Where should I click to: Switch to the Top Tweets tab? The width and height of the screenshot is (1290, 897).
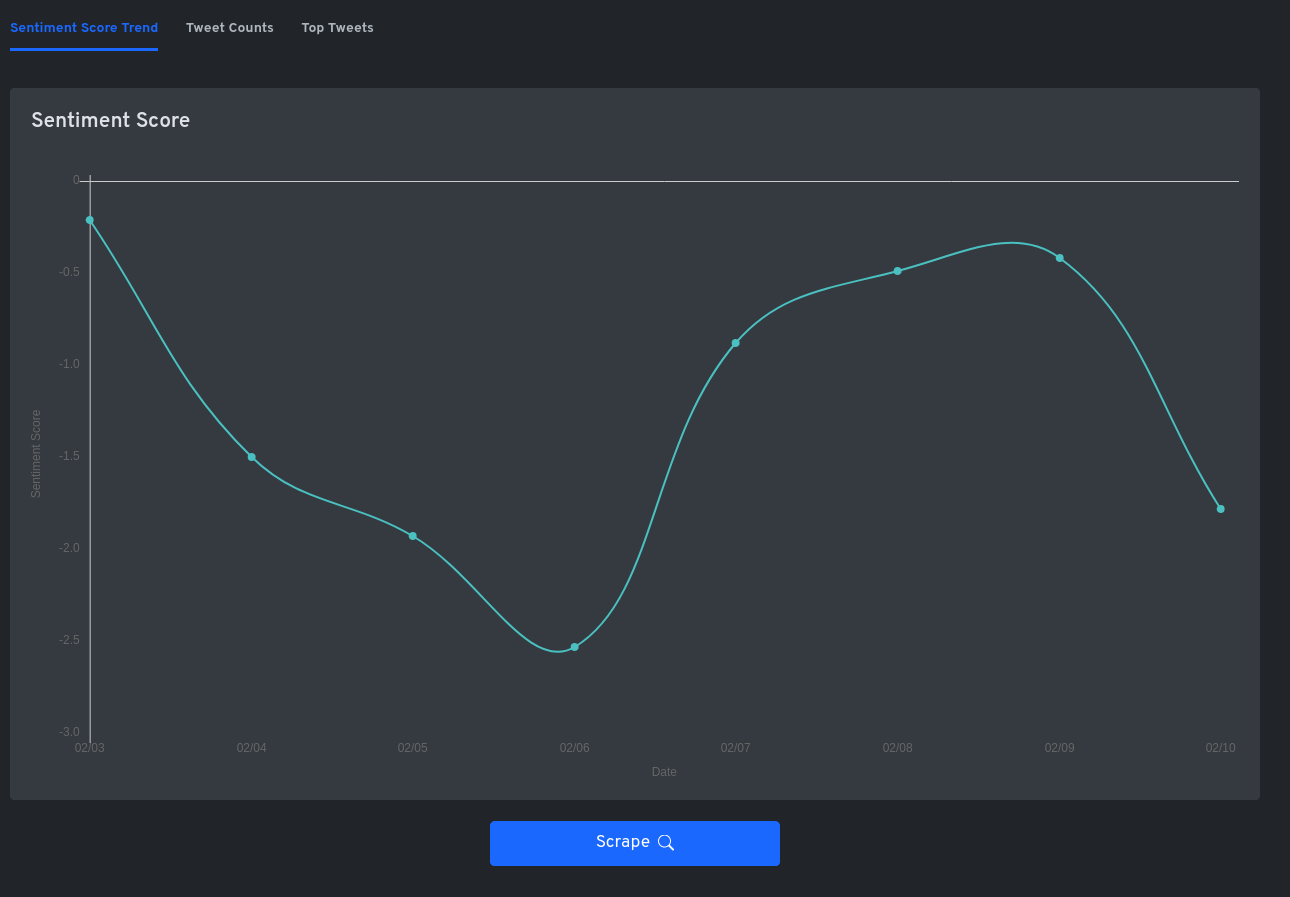(x=338, y=28)
